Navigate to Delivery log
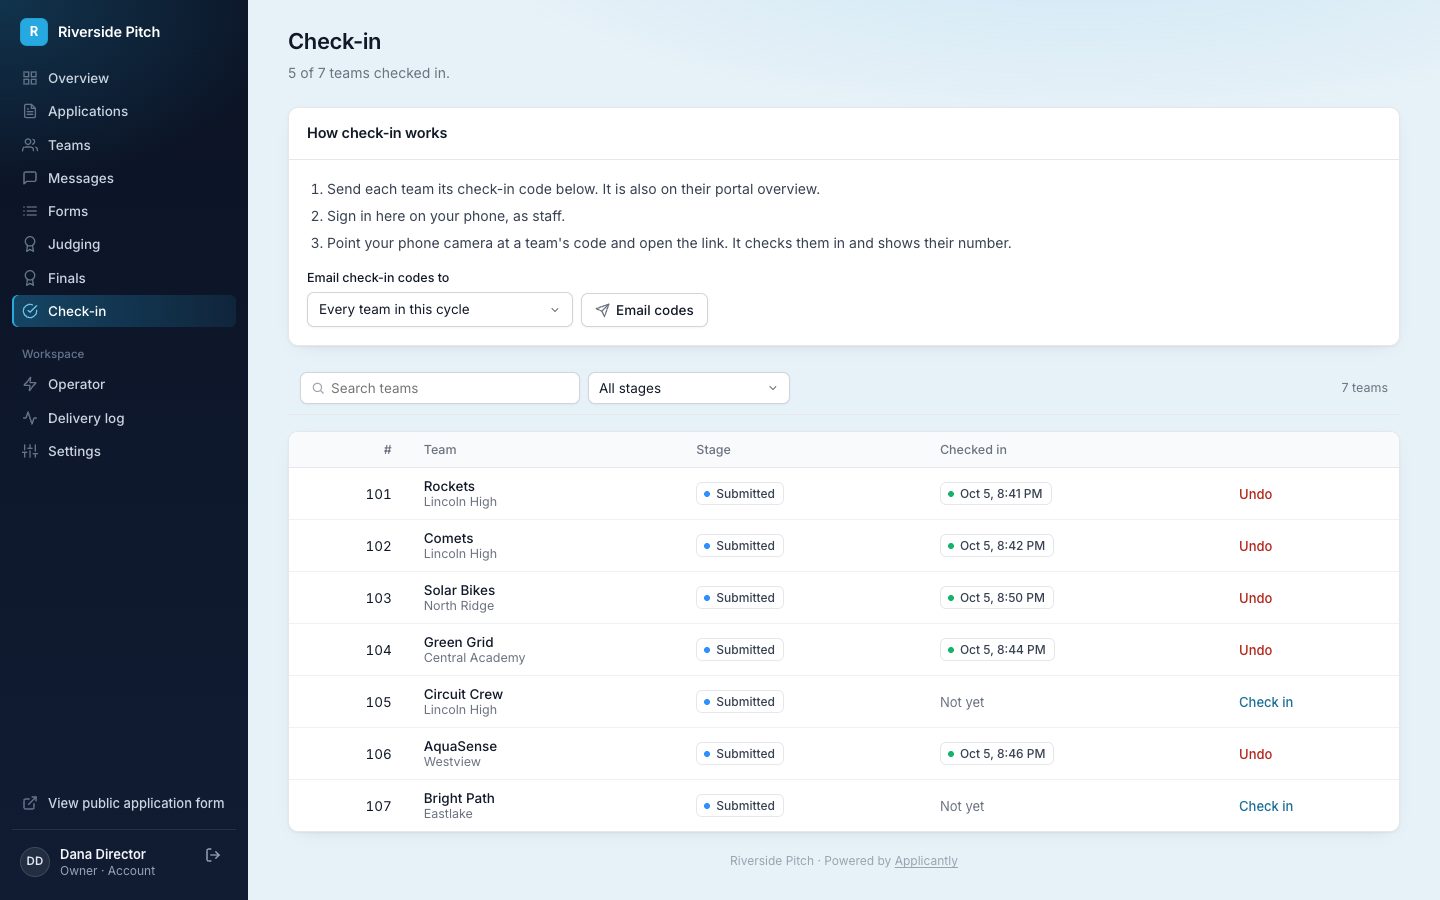This screenshot has width=1440, height=900. (x=124, y=418)
